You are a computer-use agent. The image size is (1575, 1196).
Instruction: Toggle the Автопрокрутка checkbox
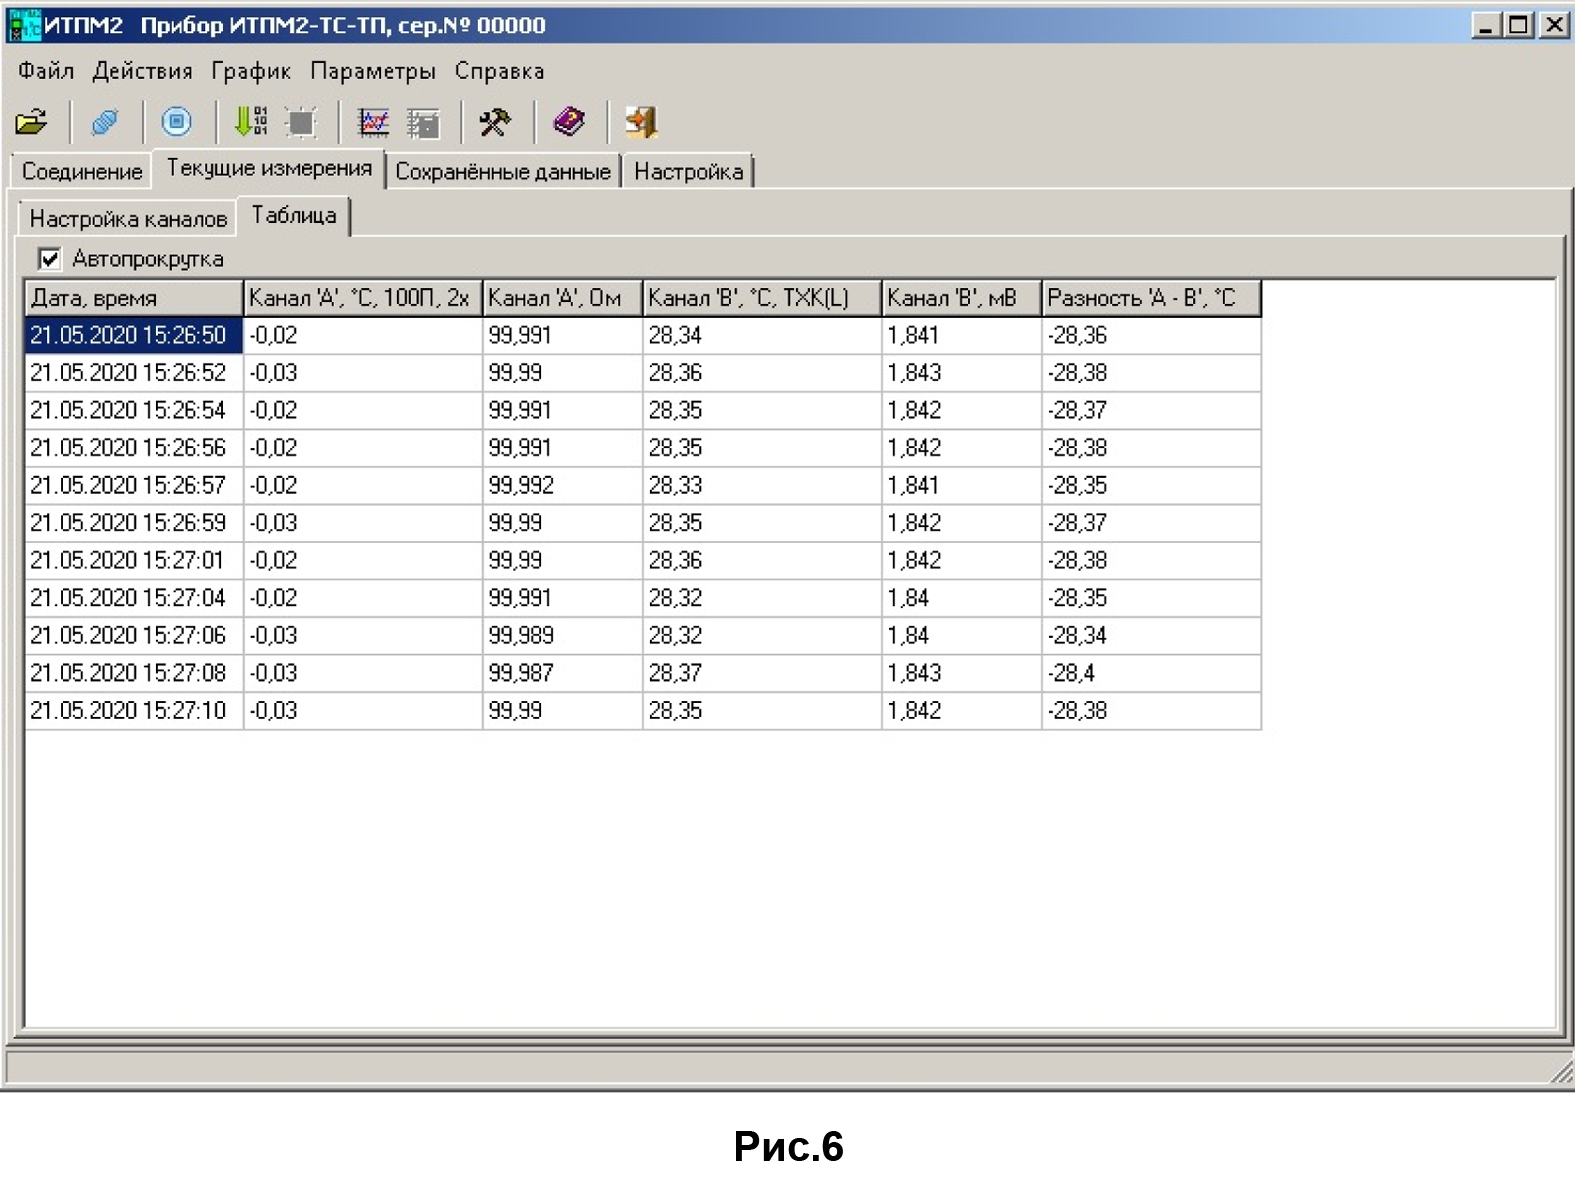(49, 259)
